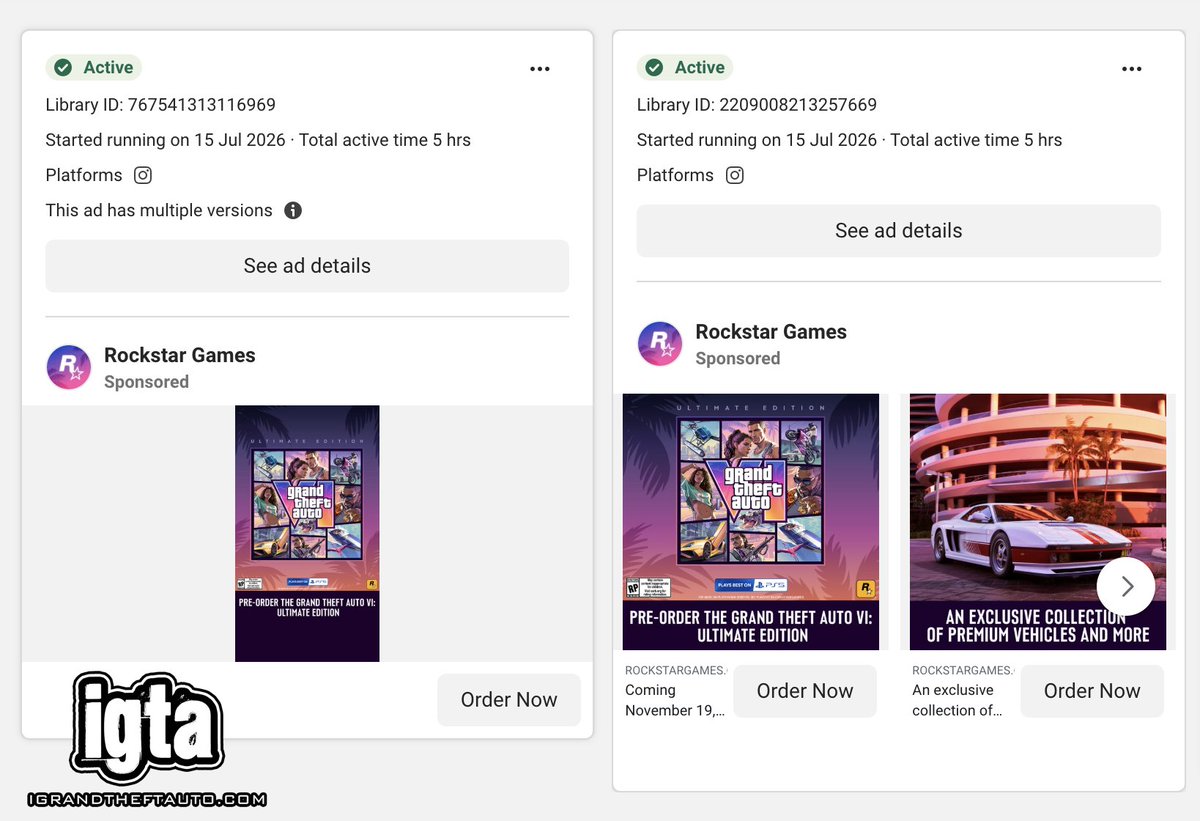Open the white sports car carousel image
1200x821 pixels.
(1038, 522)
